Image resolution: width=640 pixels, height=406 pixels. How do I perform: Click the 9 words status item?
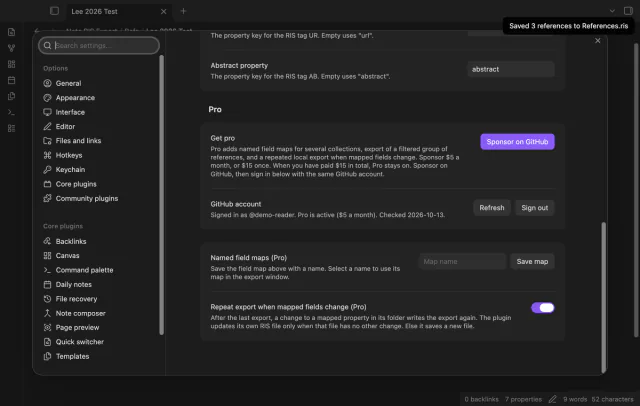(575, 399)
